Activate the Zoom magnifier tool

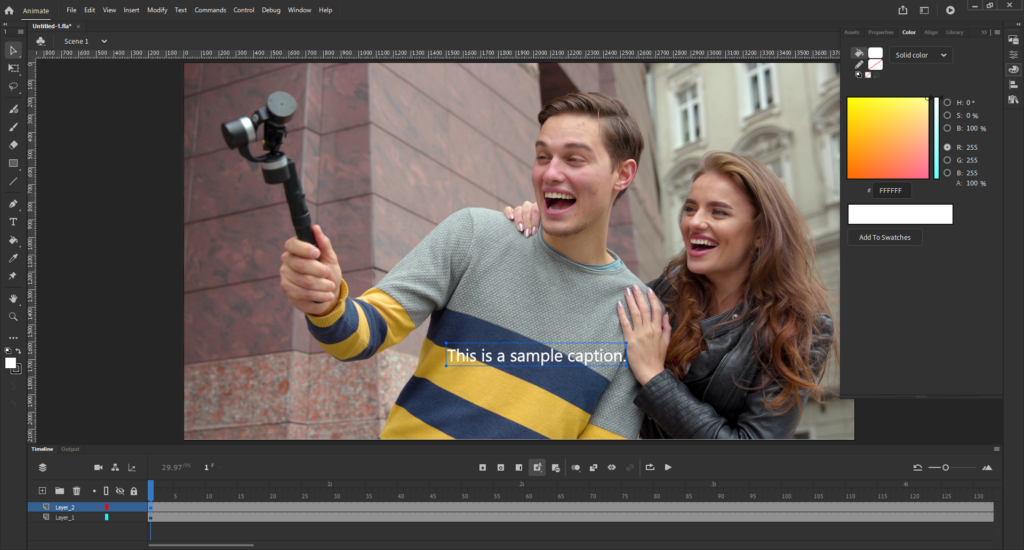point(13,316)
